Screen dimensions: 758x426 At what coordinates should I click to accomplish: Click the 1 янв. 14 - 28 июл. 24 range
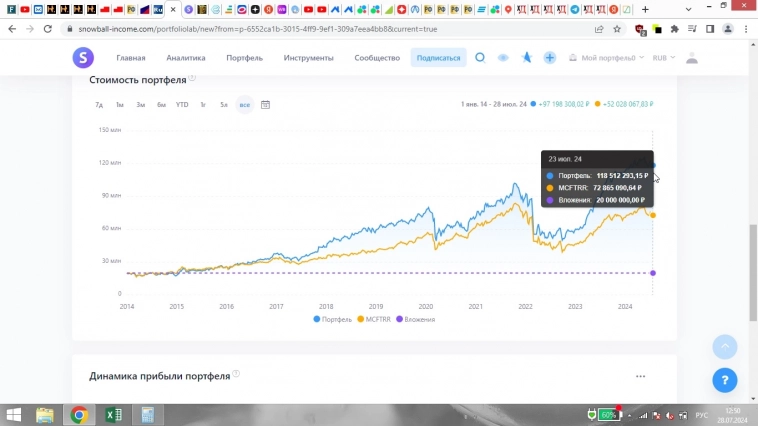pos(494,104)
